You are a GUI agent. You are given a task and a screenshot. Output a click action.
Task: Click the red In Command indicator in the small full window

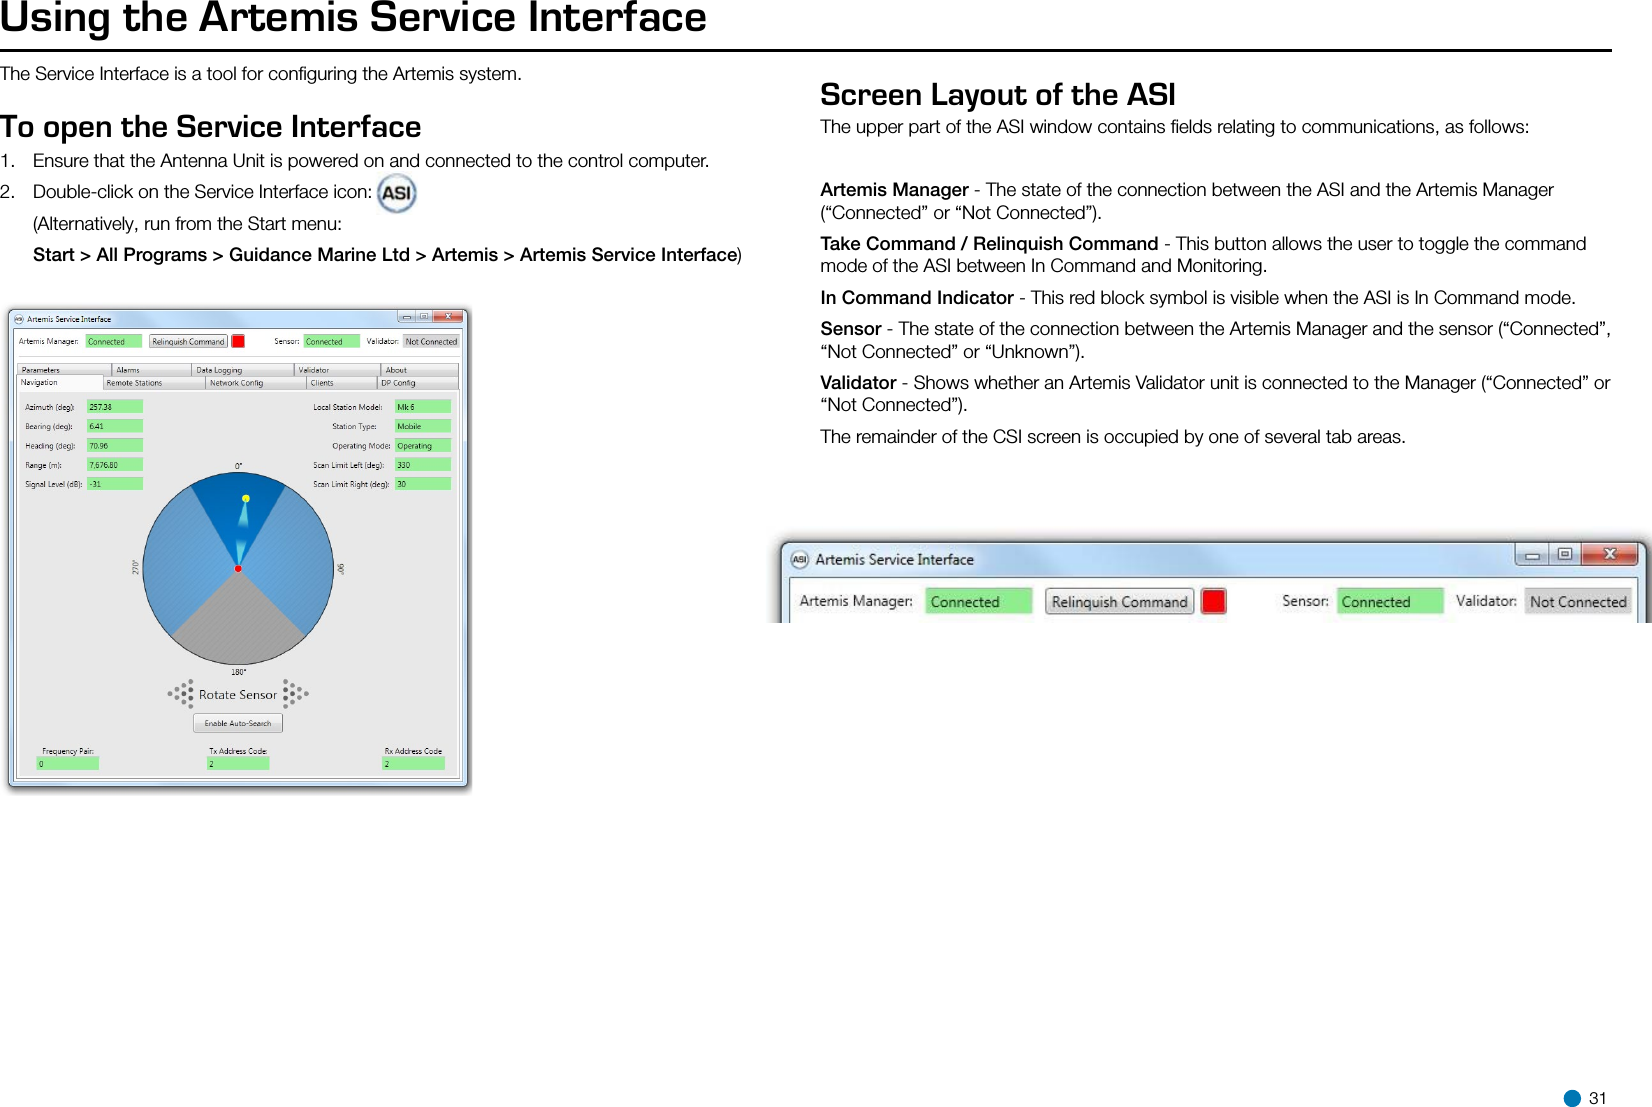[238, 341]
